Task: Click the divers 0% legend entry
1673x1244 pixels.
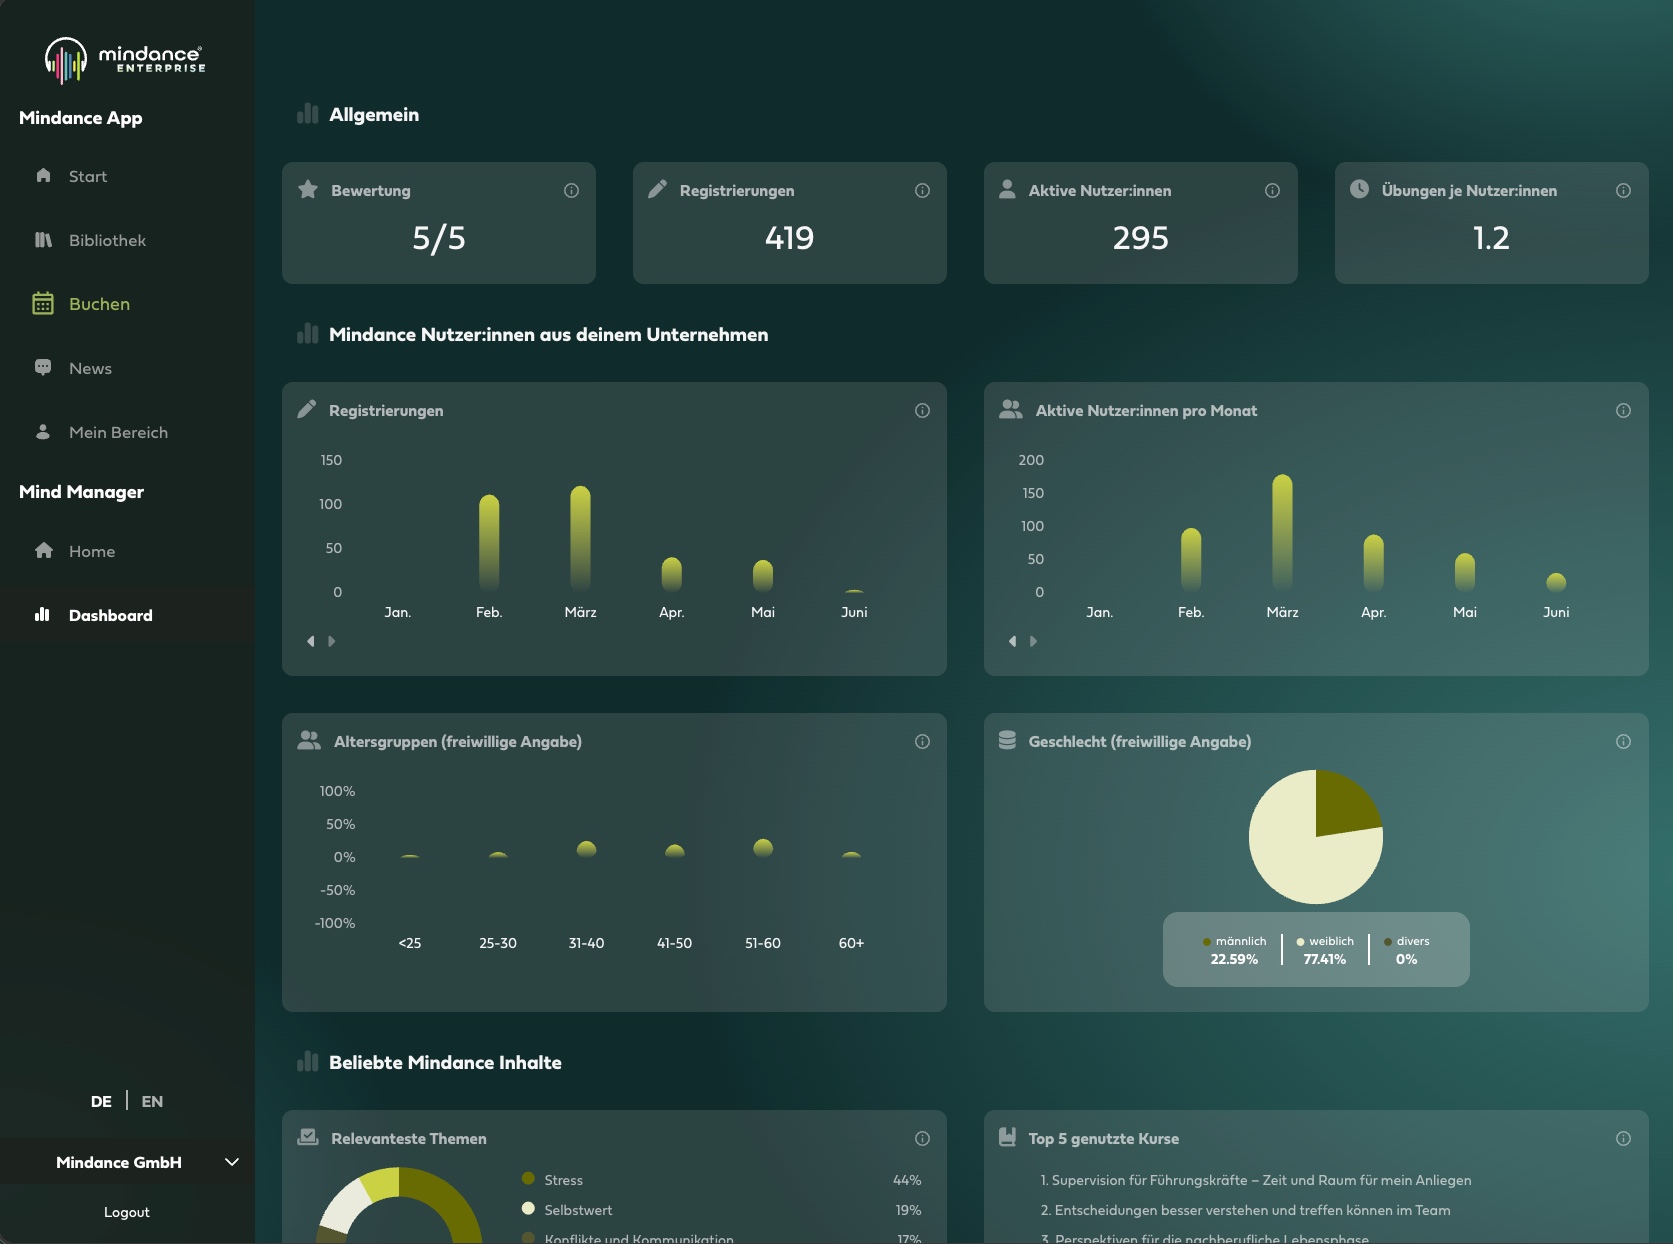Action: [1406, 950]
